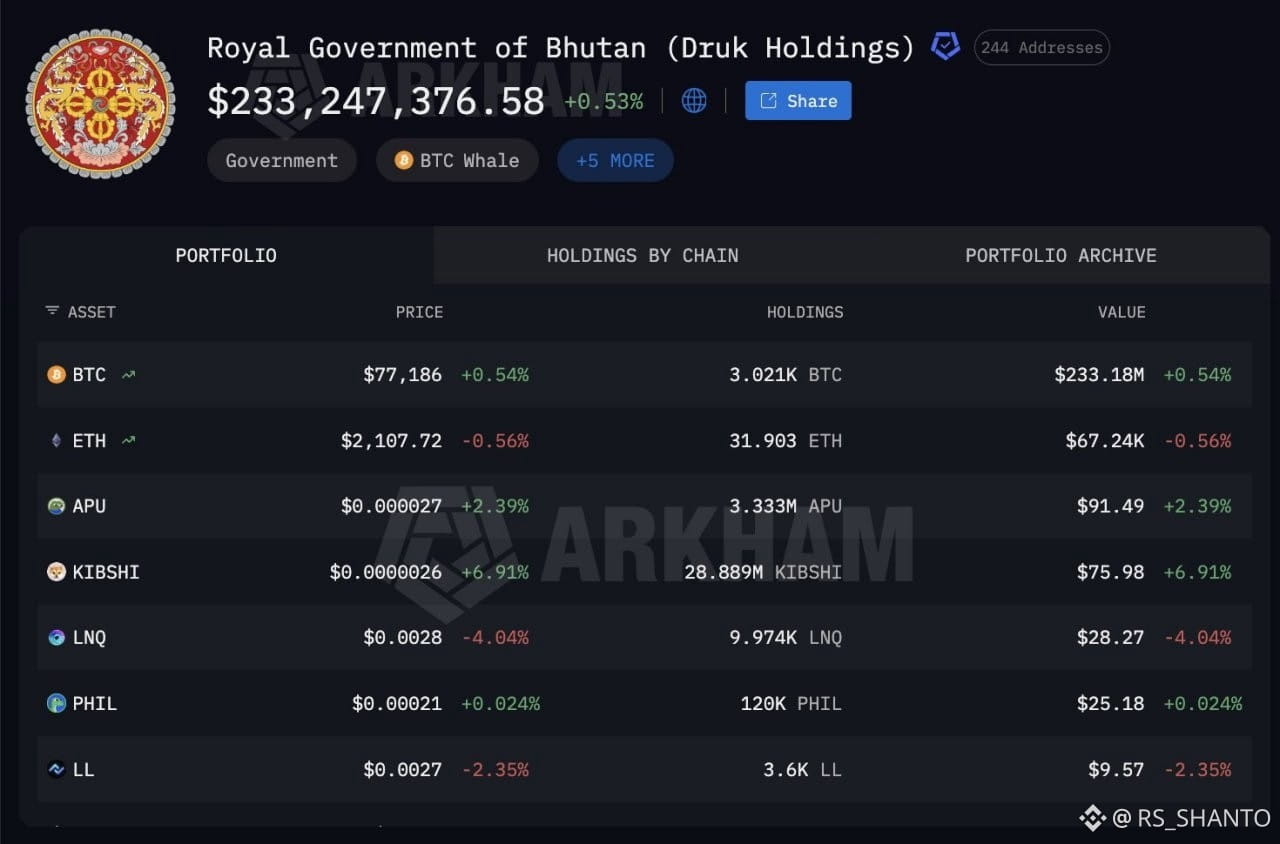Sort by the VALUE column header
Image resolution: width=1280 pixels, height=844 pixels.
(1121, 312)
